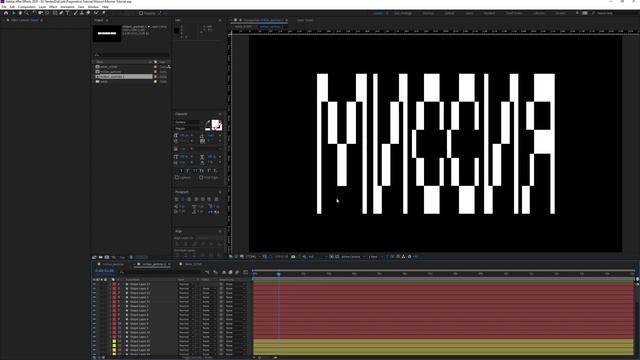This screenshot has height=360, width=640.
Task: Click the Project panel search field
Action: pyautogui.click(x=131, y=55)
